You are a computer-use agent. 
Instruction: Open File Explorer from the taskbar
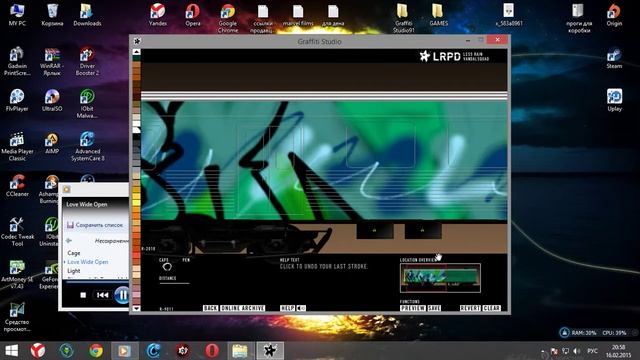coord(240,351)
